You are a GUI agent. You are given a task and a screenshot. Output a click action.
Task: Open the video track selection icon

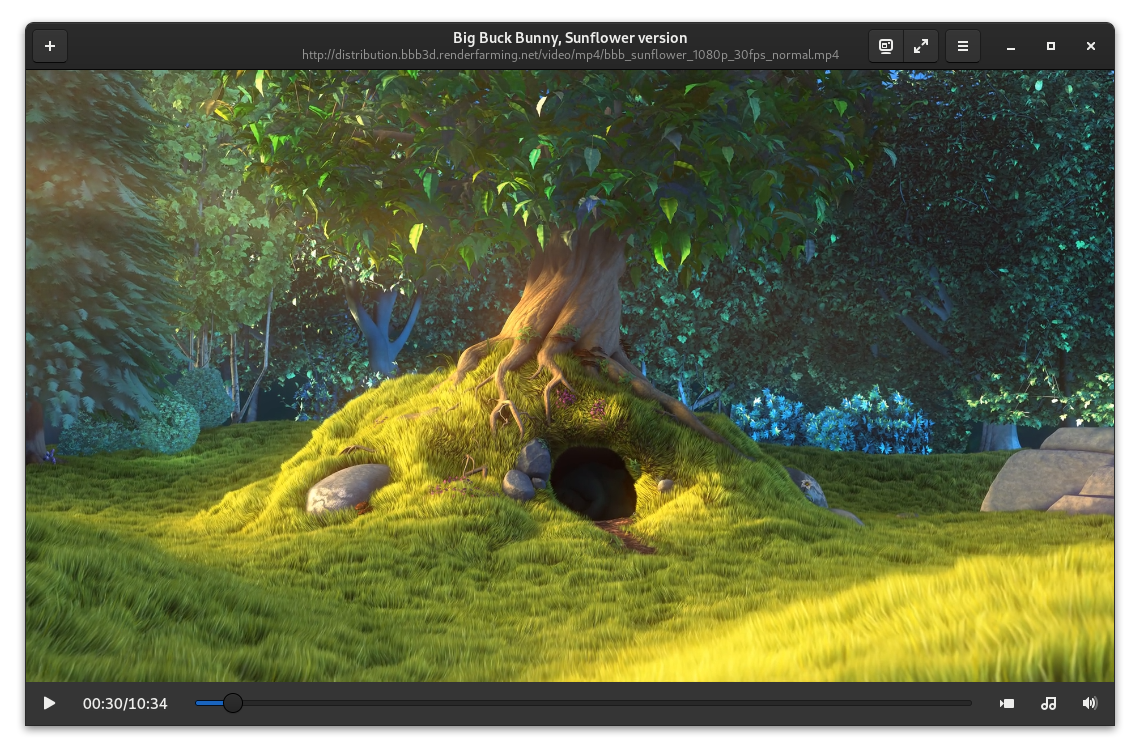coord(1007,703)
